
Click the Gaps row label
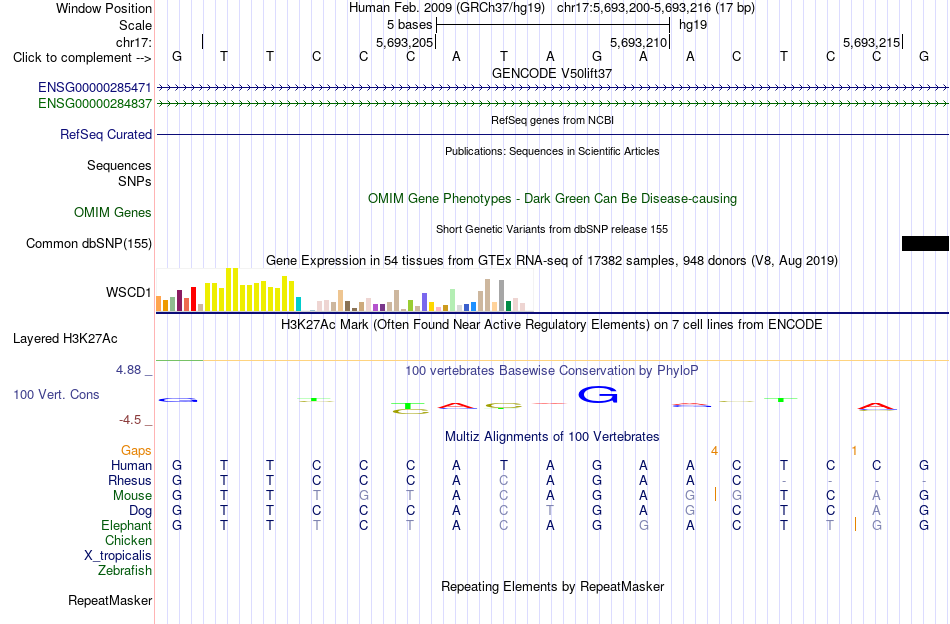tap(136, 450)
